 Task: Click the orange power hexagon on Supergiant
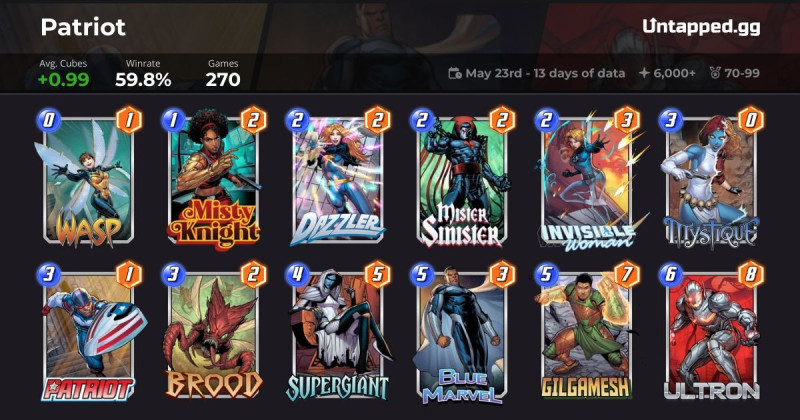(378, 275)
